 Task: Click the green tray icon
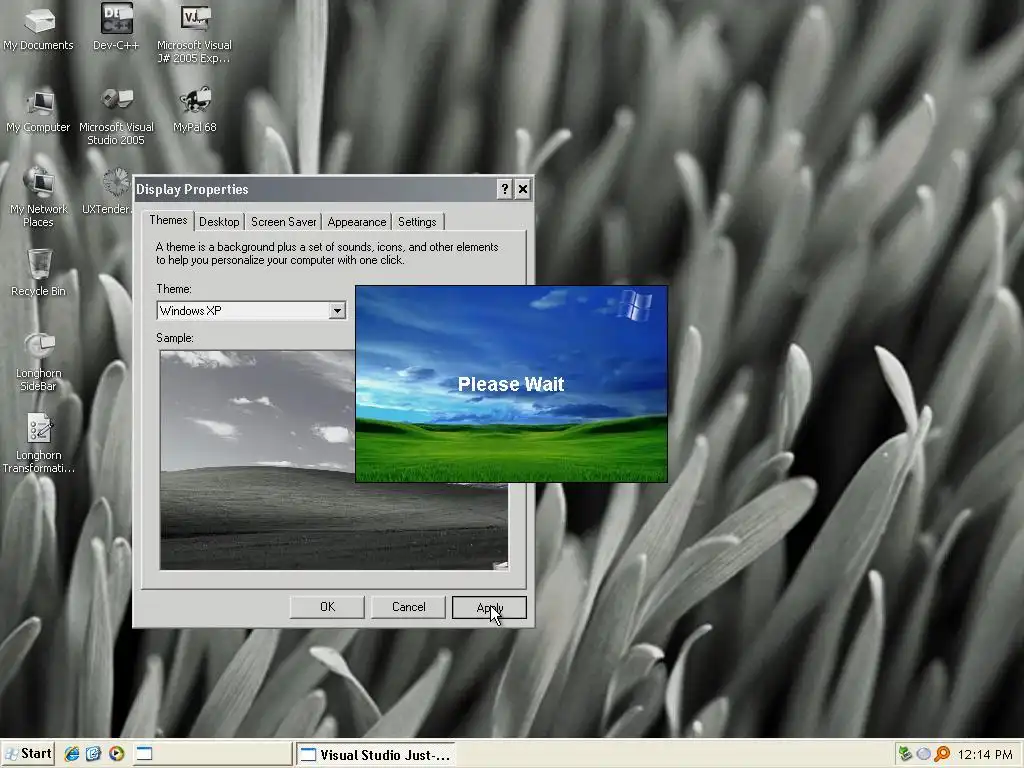click(x=904, y=754)
